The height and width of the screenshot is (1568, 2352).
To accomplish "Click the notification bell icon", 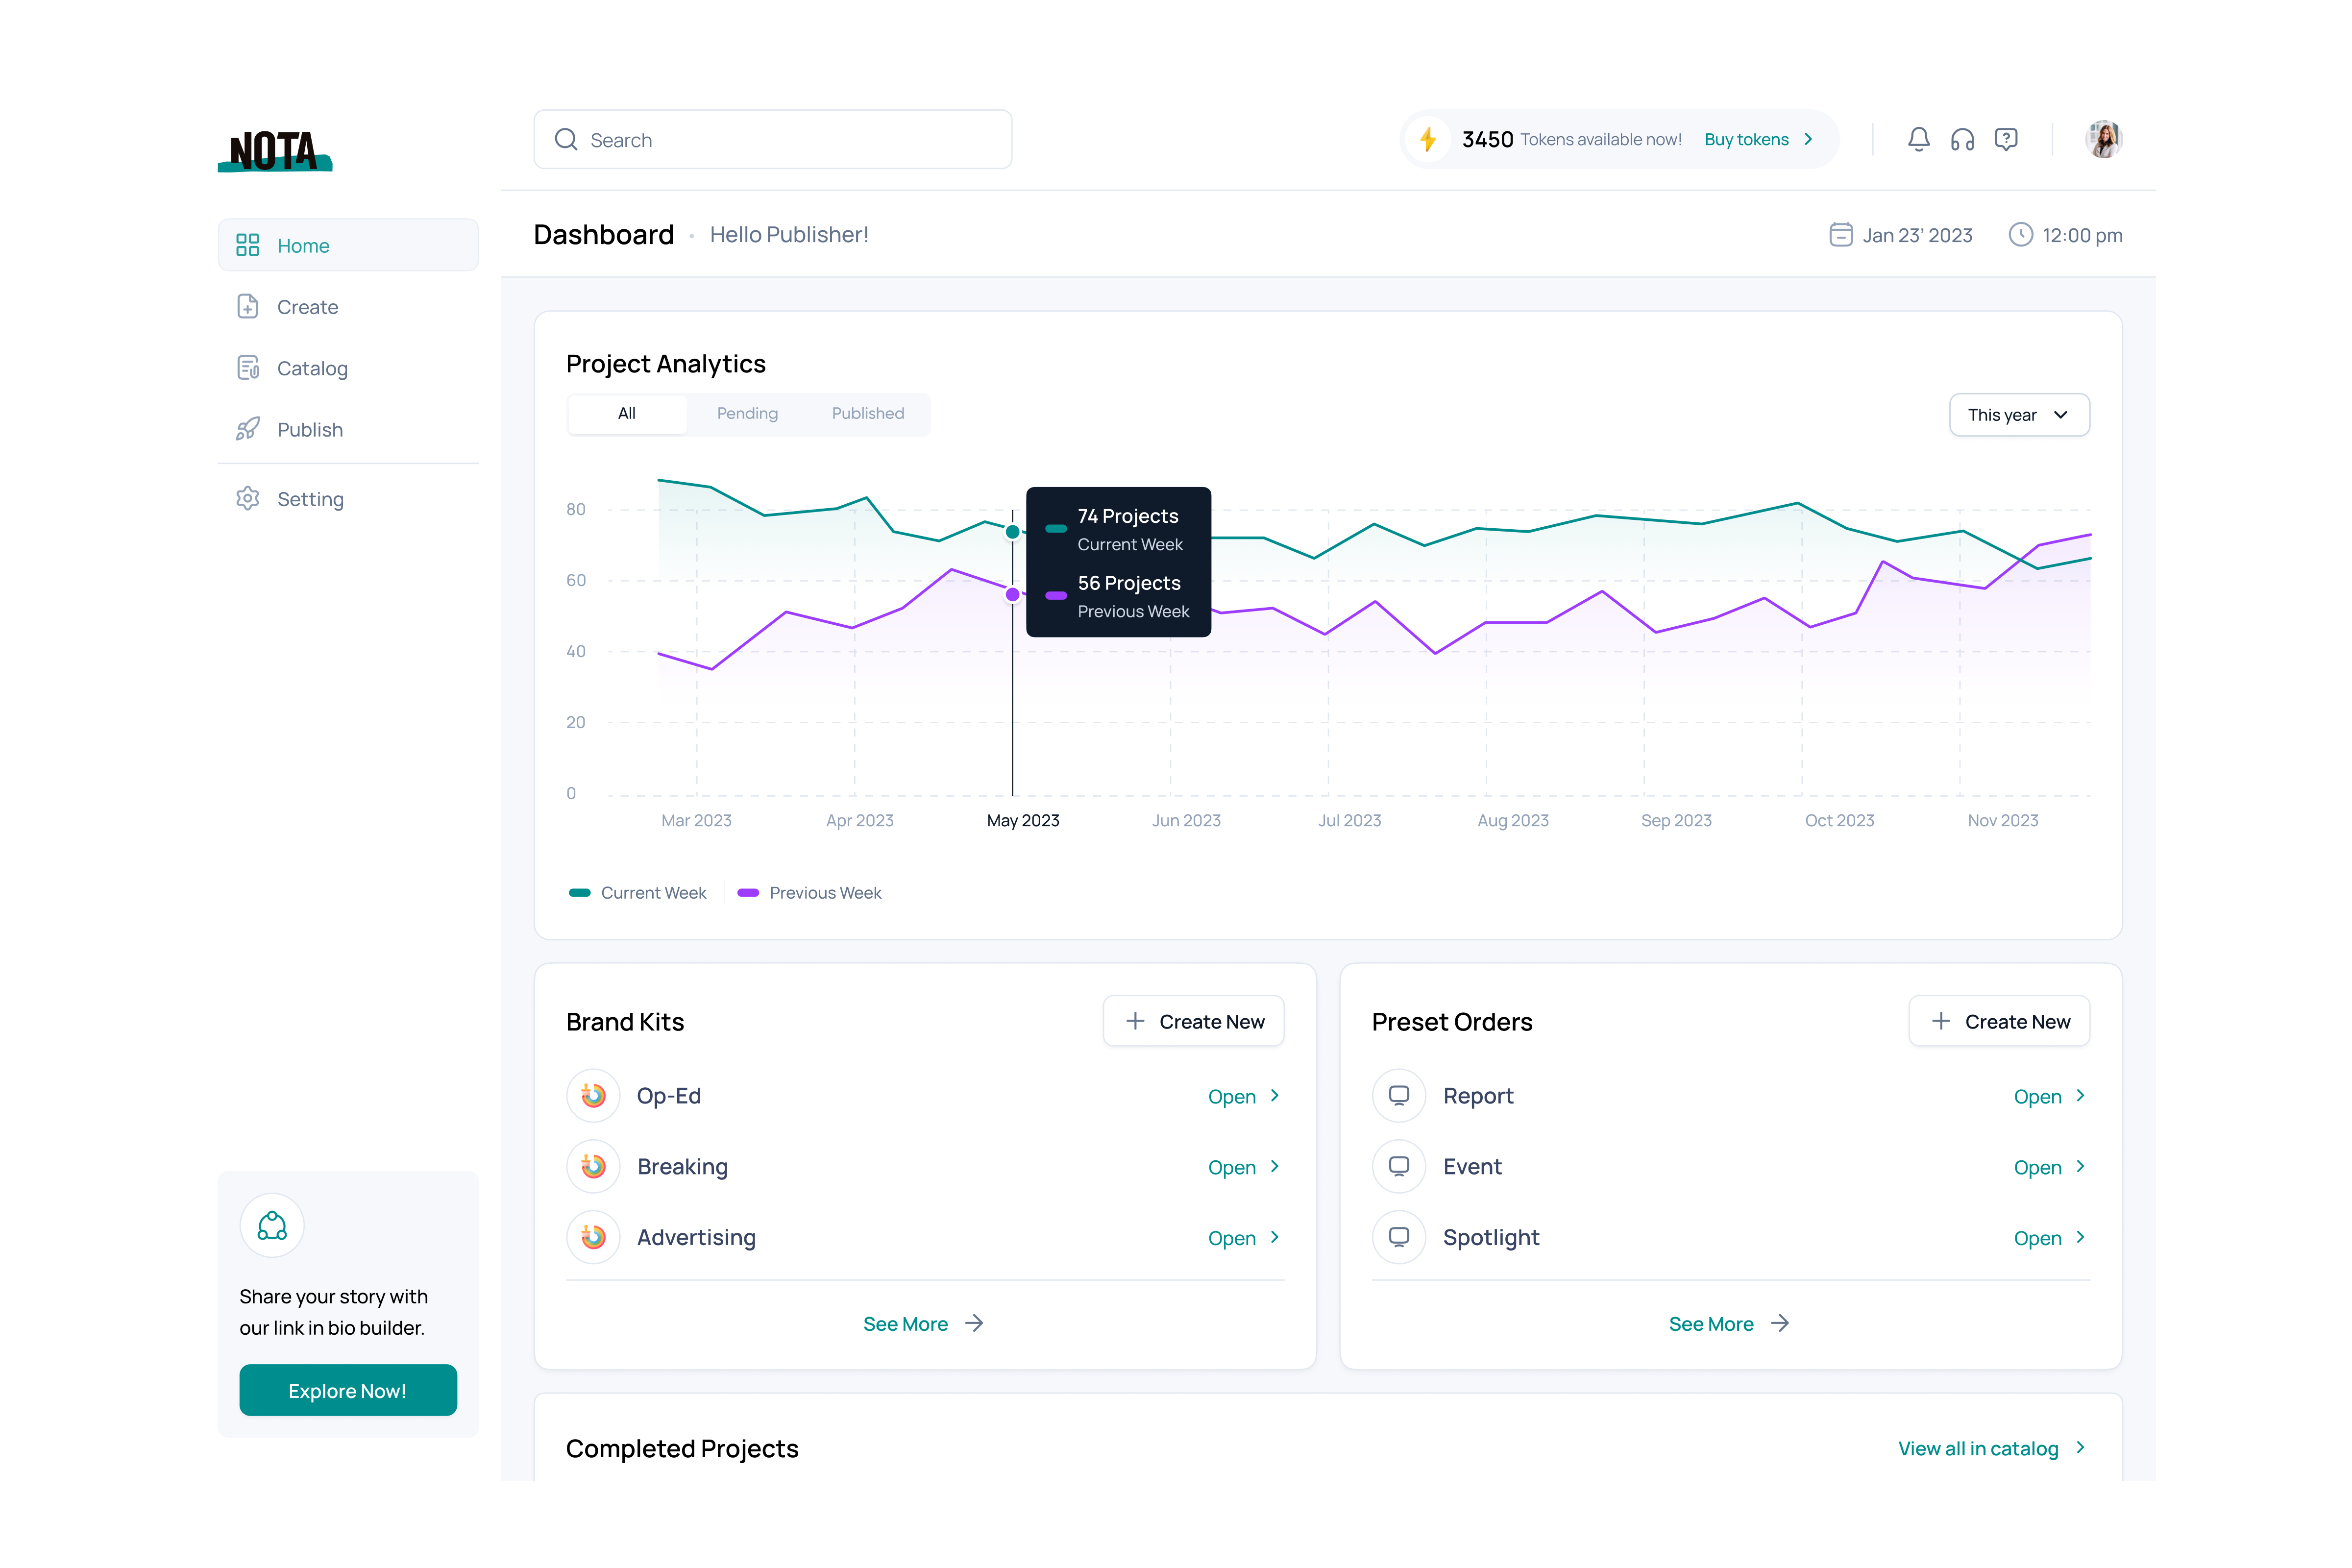I will click(x=1918, y=139).
